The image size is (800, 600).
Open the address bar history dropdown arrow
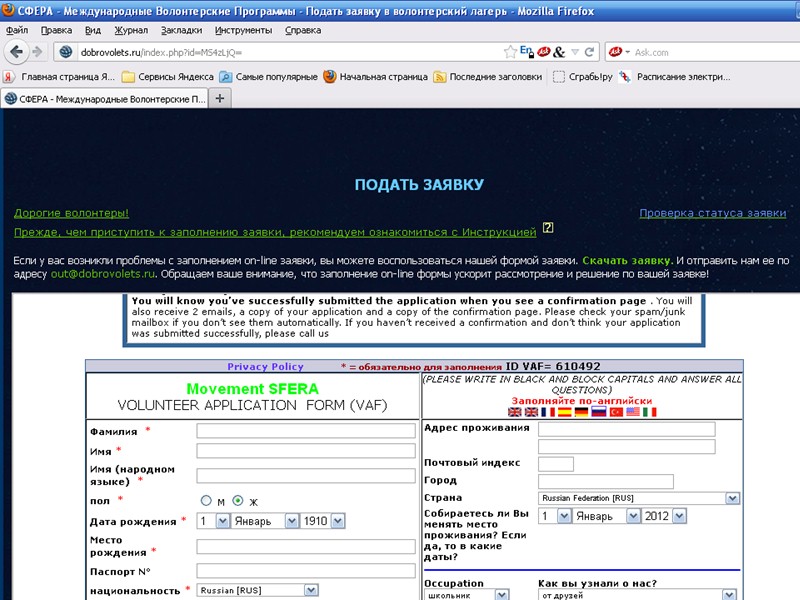click(575, 52)
